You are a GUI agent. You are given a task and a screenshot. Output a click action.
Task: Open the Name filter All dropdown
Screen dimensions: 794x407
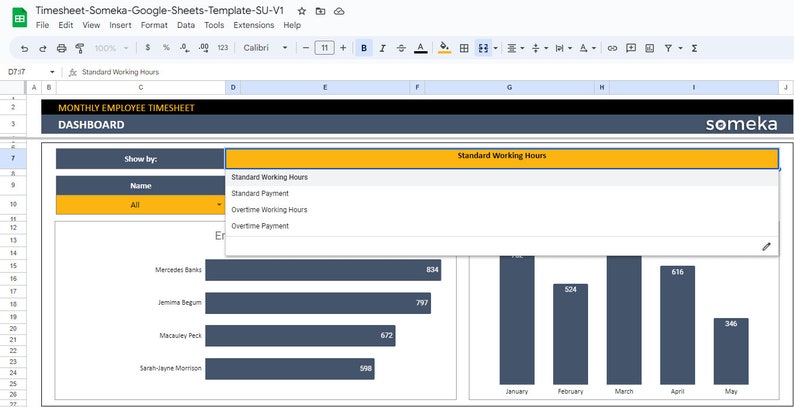[219, 205]
